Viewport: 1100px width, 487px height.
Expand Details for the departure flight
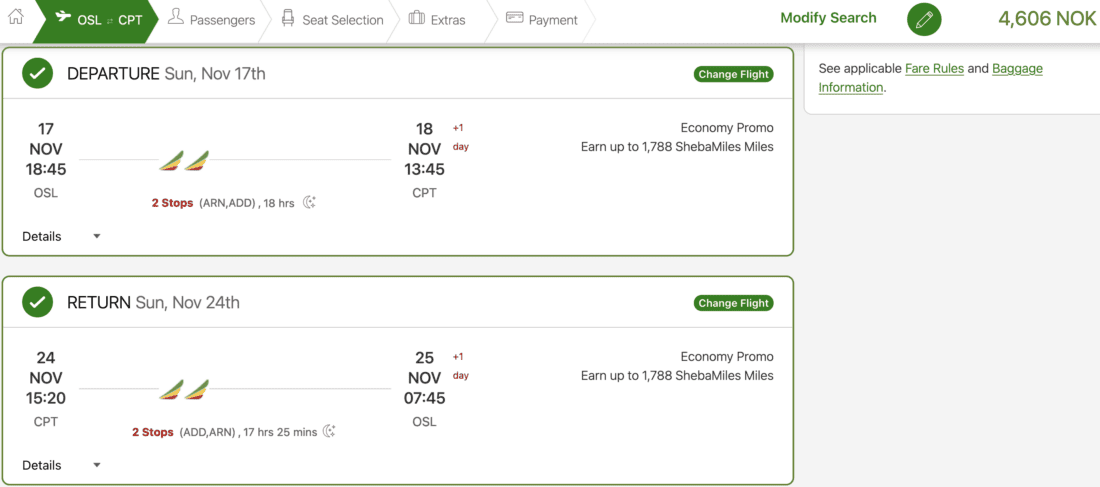pos(61,236)
